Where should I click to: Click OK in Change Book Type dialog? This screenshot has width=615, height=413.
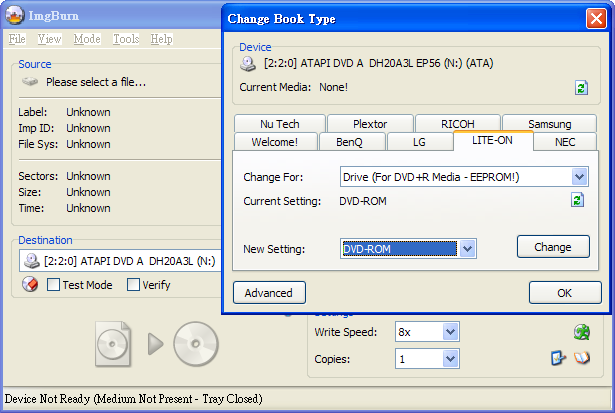[x=565, y=293]
